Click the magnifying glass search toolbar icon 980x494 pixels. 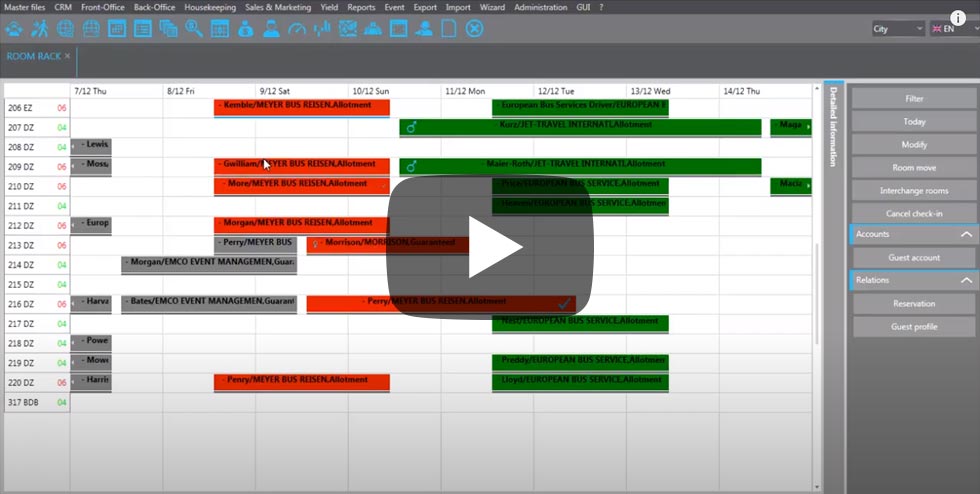(x=194, y=29)
